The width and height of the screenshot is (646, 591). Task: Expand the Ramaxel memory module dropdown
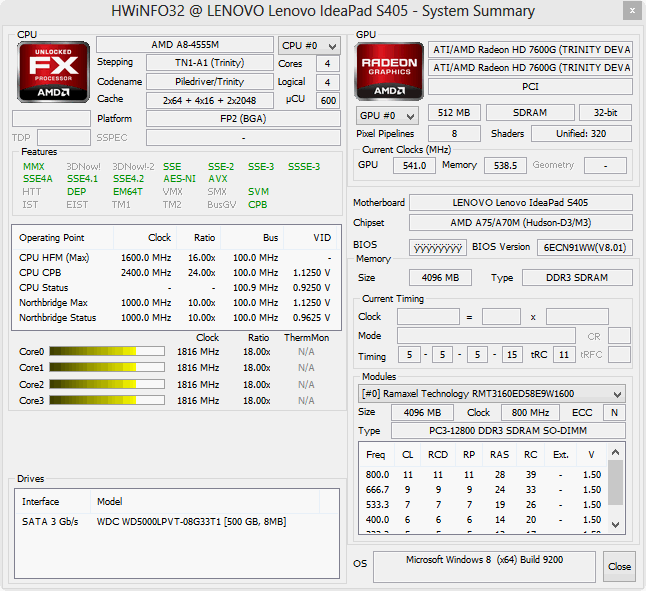point(492,394)
